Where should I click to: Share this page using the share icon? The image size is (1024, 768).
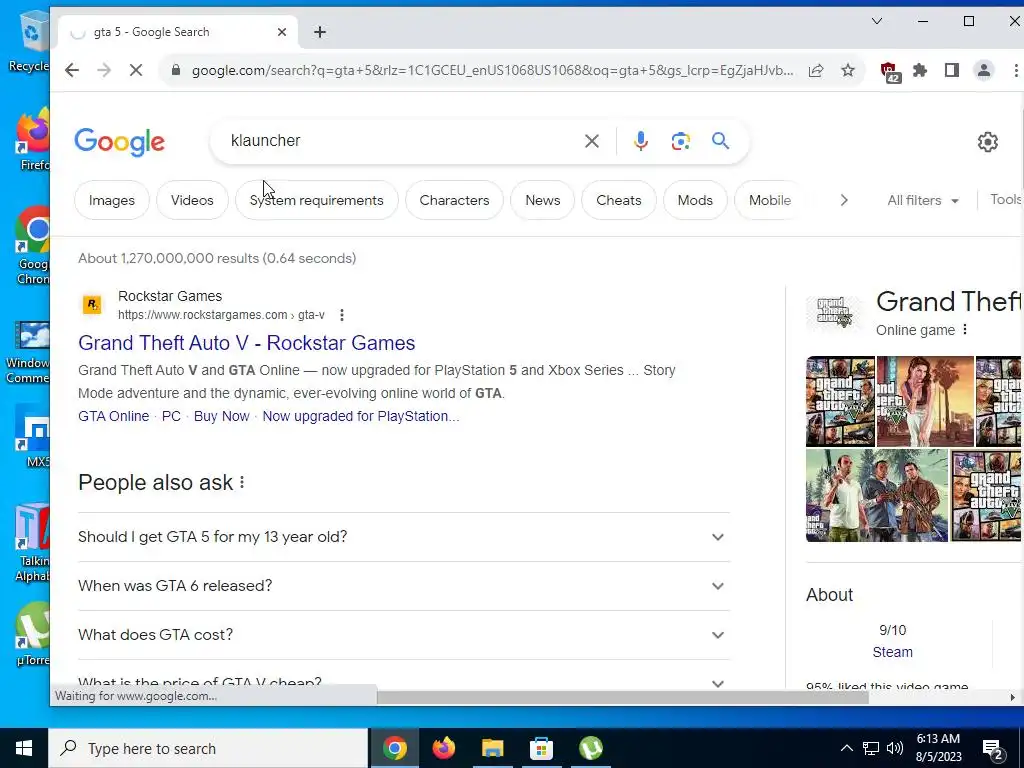coord(816,71)
